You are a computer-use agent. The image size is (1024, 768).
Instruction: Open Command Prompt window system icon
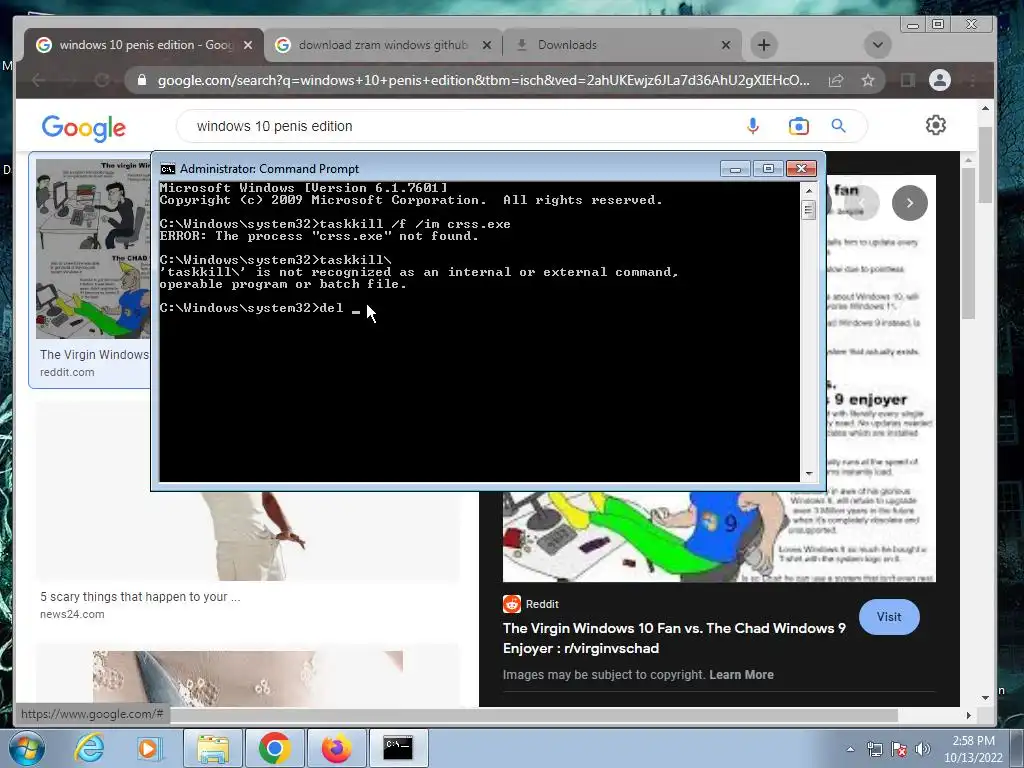(168, 169)
